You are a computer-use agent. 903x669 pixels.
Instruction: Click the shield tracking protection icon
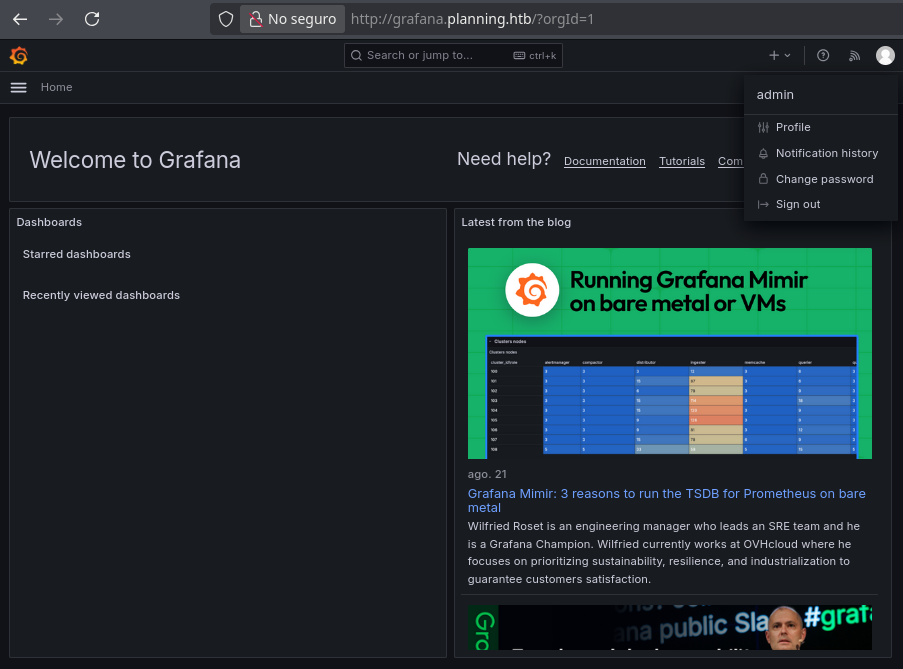226,19
